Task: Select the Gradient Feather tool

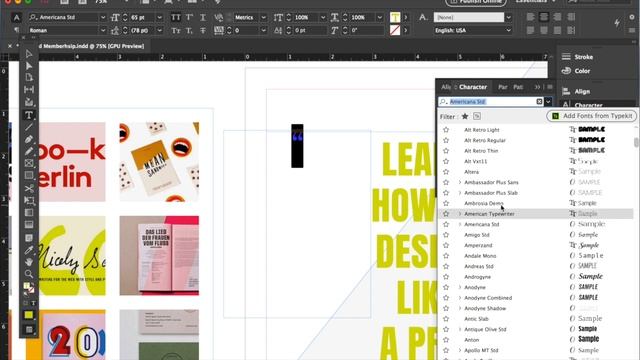Action: click(x=29, y=224)
